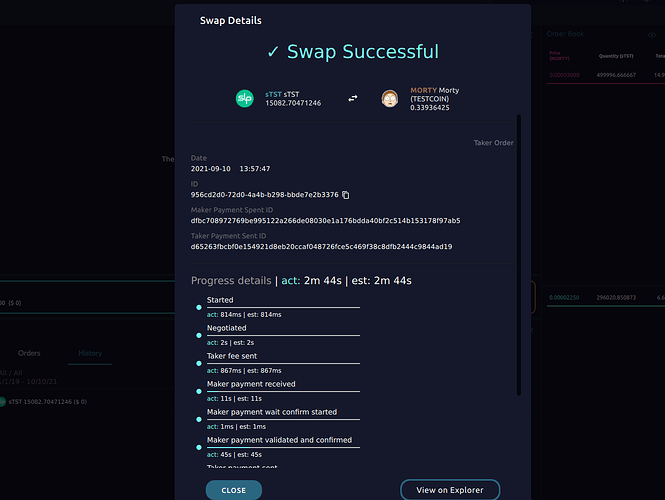Click the All / All history filter
The image size is (665, 500).
pyautogui.click(x=11, y=373)
